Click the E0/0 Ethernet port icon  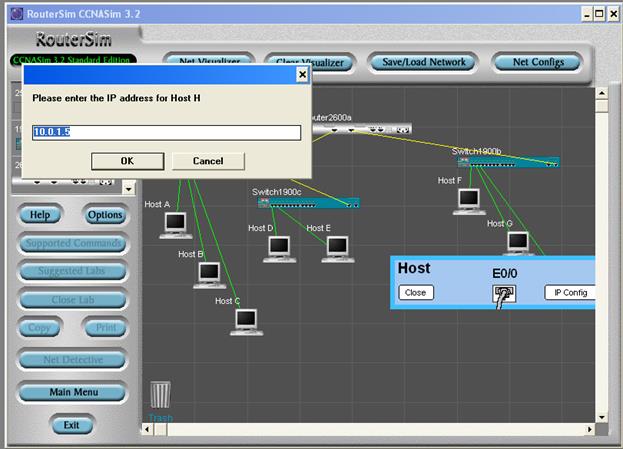(x=504, y=294)
